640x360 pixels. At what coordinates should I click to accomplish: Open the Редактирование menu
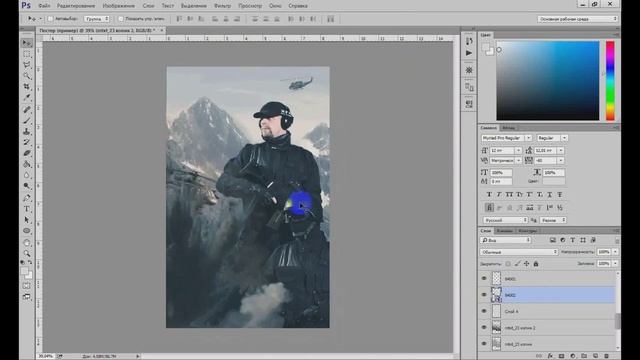click(76, 6)
